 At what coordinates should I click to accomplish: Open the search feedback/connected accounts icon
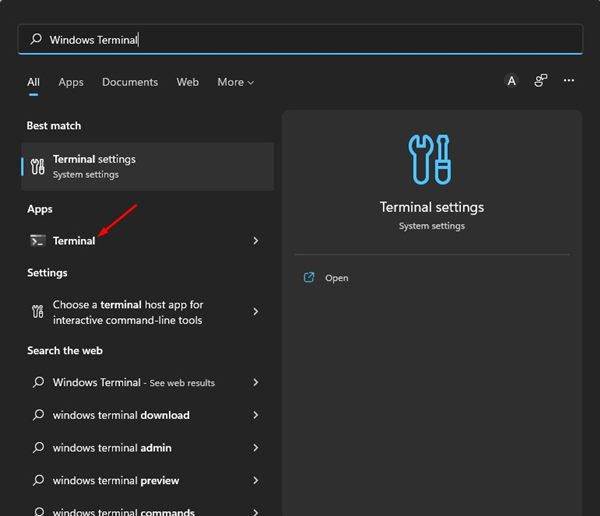click(x=540, y=81)
